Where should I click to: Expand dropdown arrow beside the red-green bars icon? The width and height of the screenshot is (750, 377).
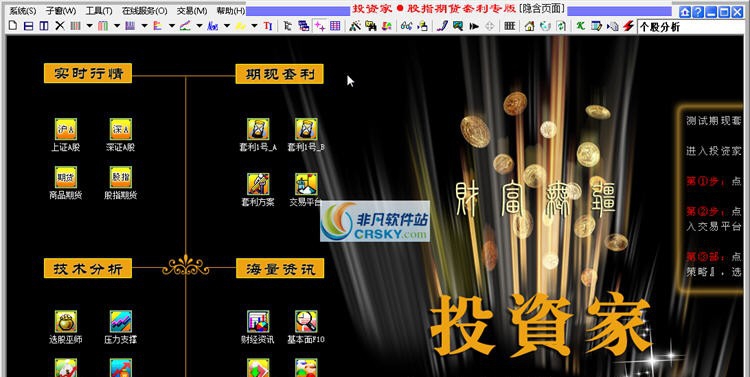point(117,26)
